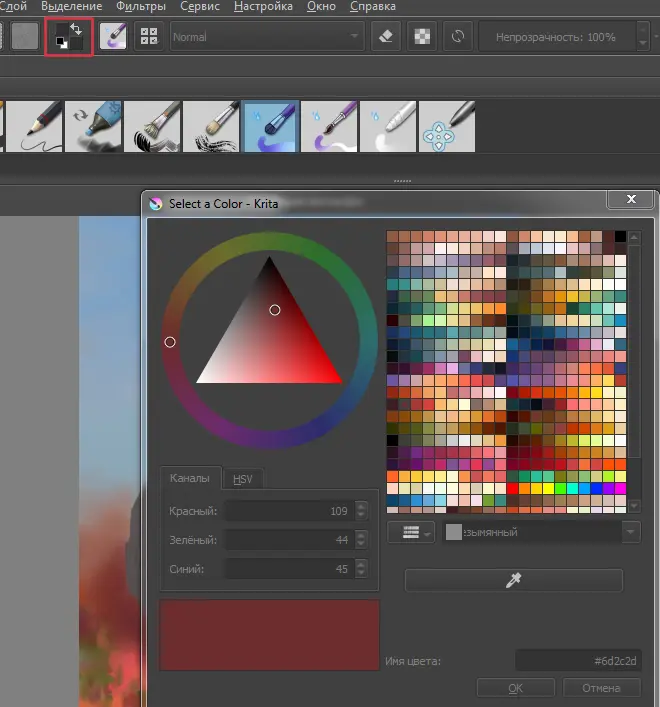Click opacity slider spin arrows
Screen dimensions: 660x707
[643, 37]
